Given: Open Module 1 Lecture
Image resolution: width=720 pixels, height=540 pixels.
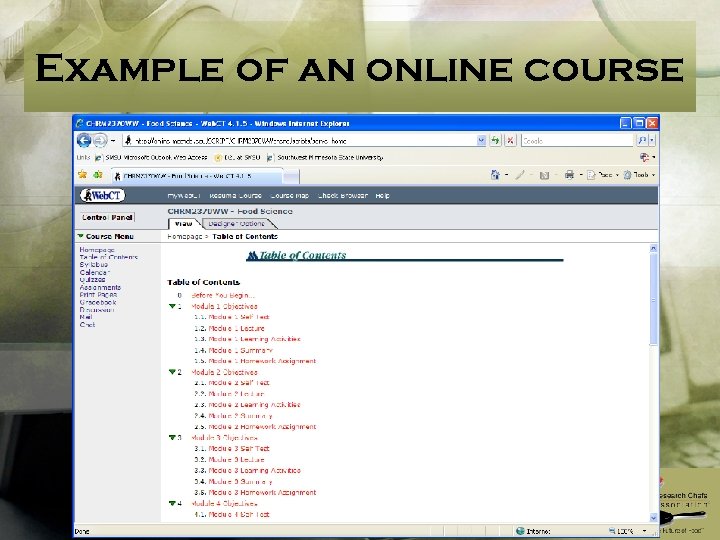Looking at the screenshot, I should [236, 328].
